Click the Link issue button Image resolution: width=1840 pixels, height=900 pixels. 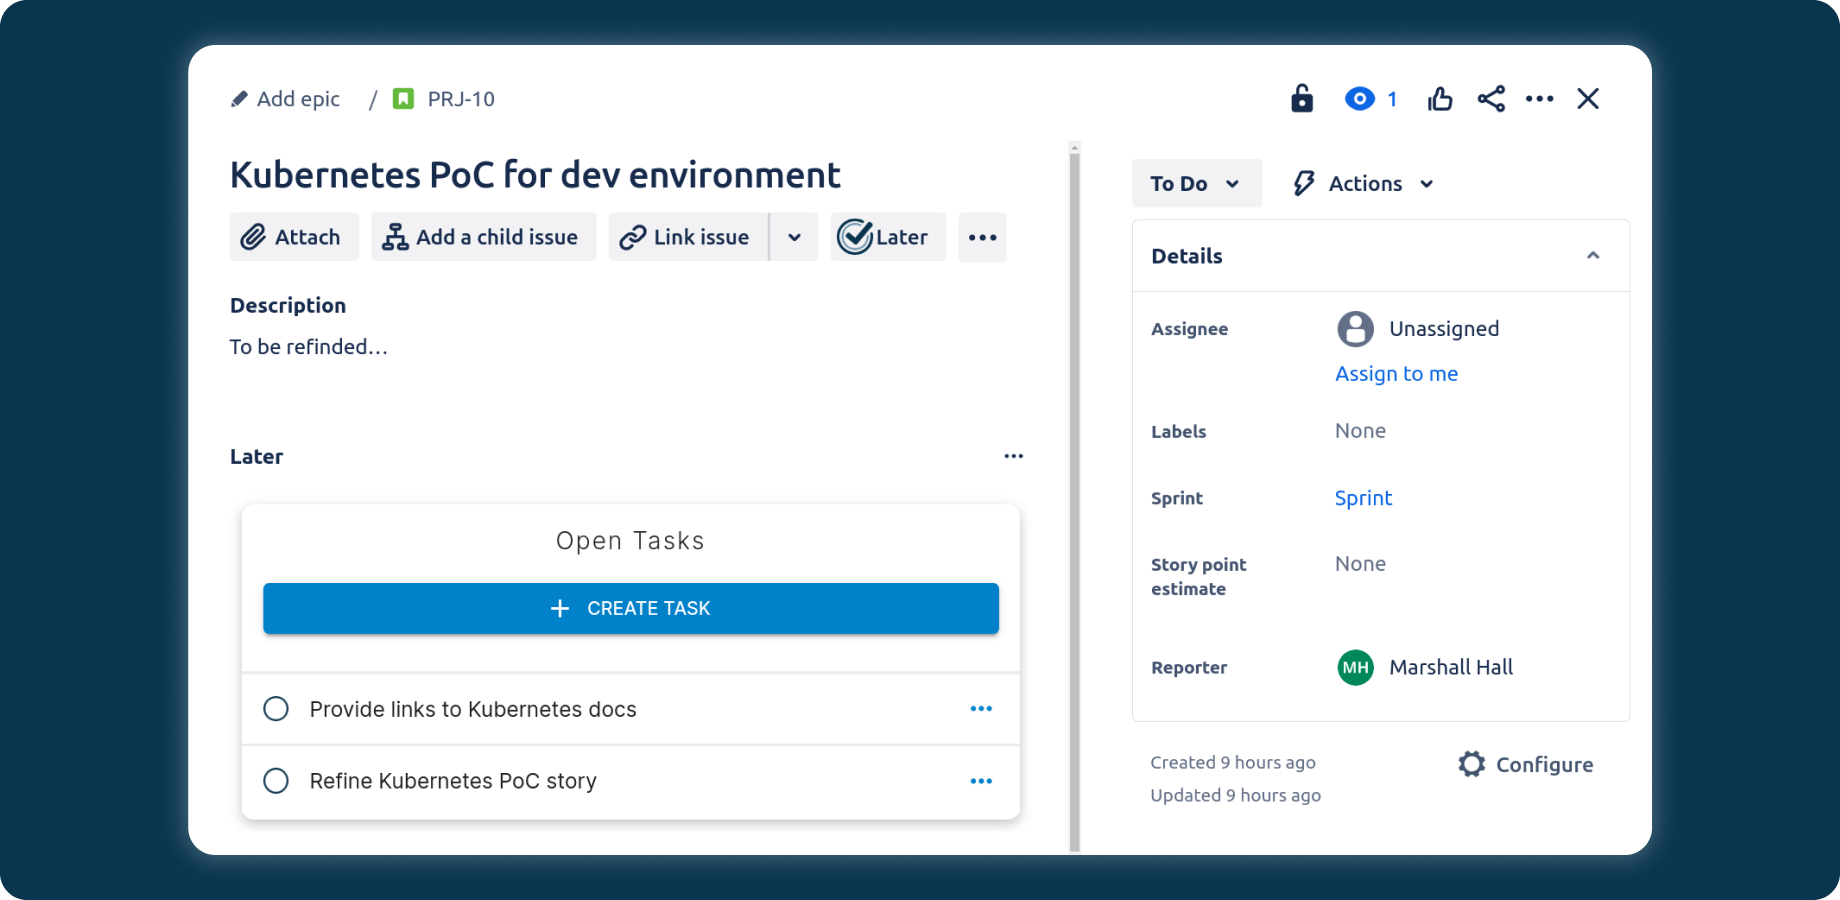click(688, 237)
